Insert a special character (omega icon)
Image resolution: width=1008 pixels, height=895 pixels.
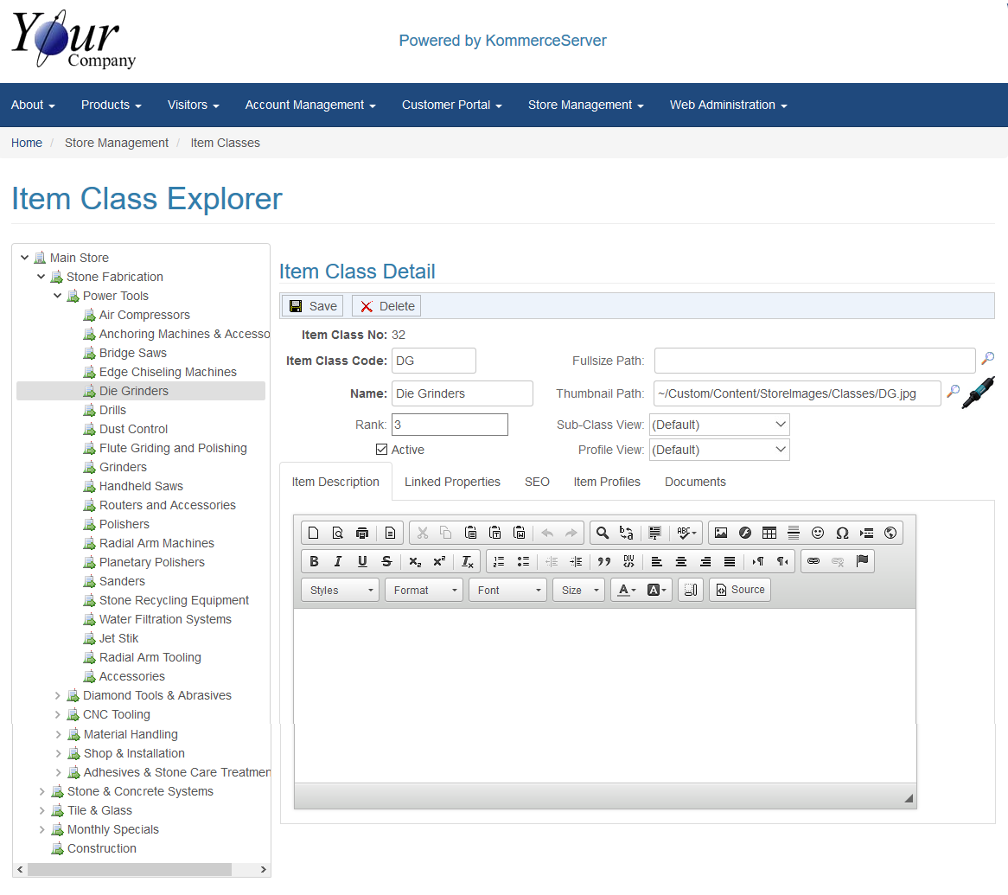pyautogui.click(x=842, y=533)
